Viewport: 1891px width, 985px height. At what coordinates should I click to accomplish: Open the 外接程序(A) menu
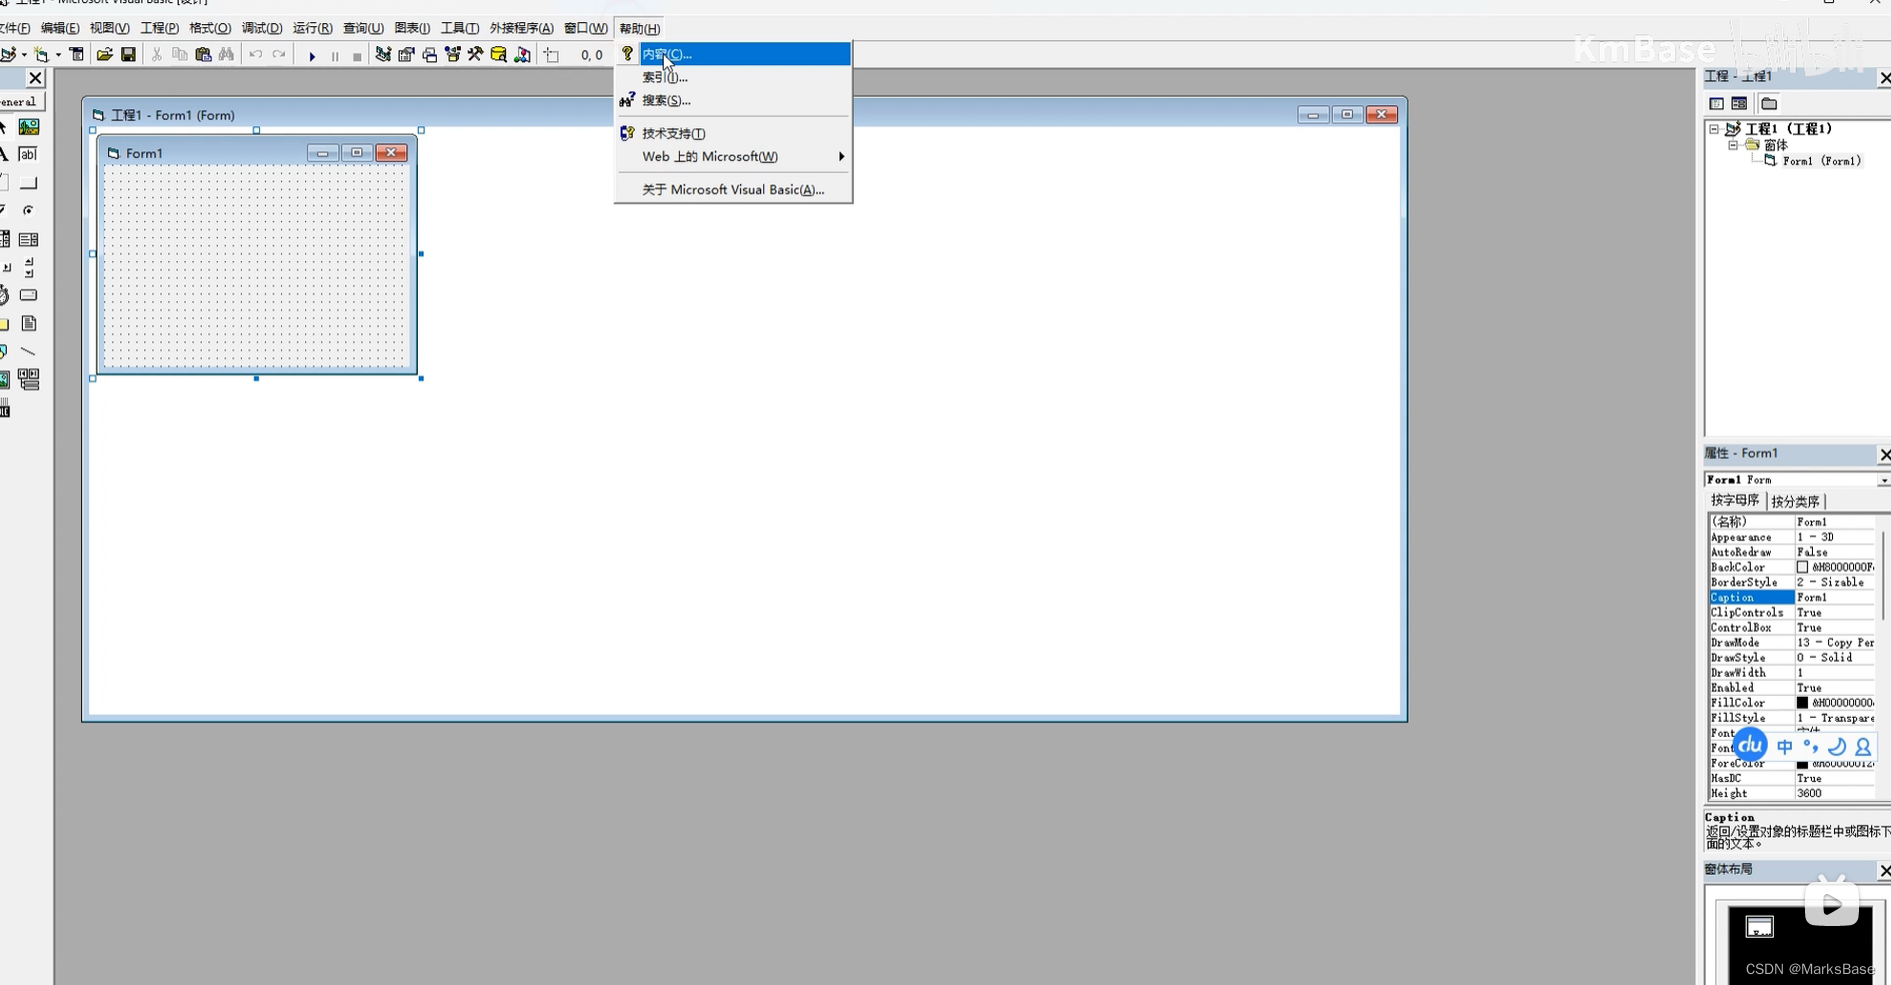[521, 28]
